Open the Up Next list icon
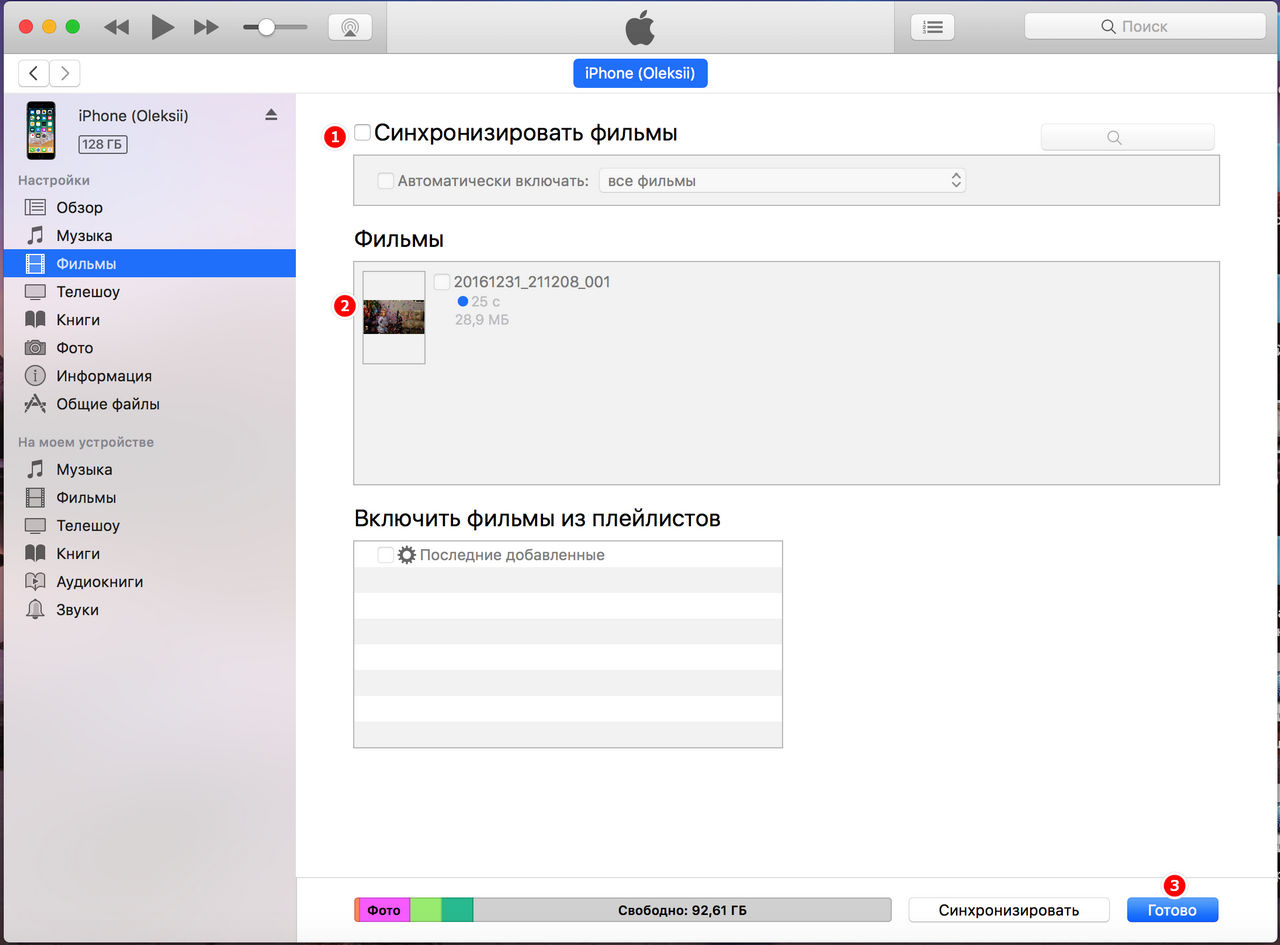 [932, 27]
